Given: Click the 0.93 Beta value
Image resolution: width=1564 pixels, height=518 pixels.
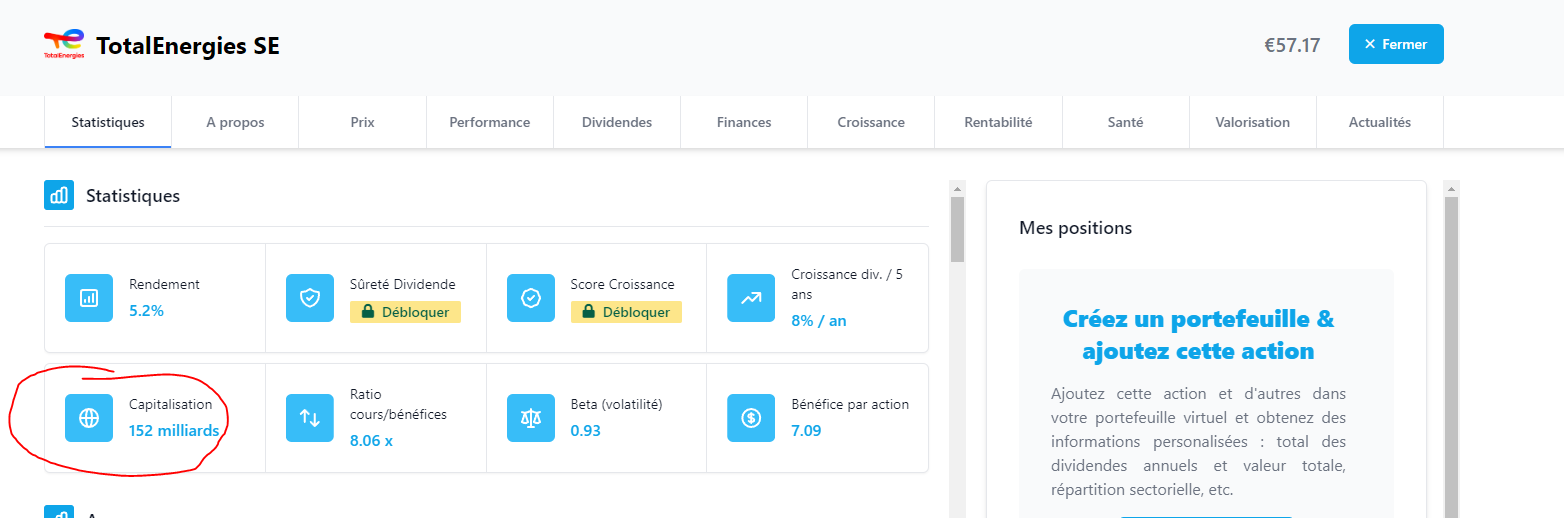Looking at the screenshot, I should point(586,431).
